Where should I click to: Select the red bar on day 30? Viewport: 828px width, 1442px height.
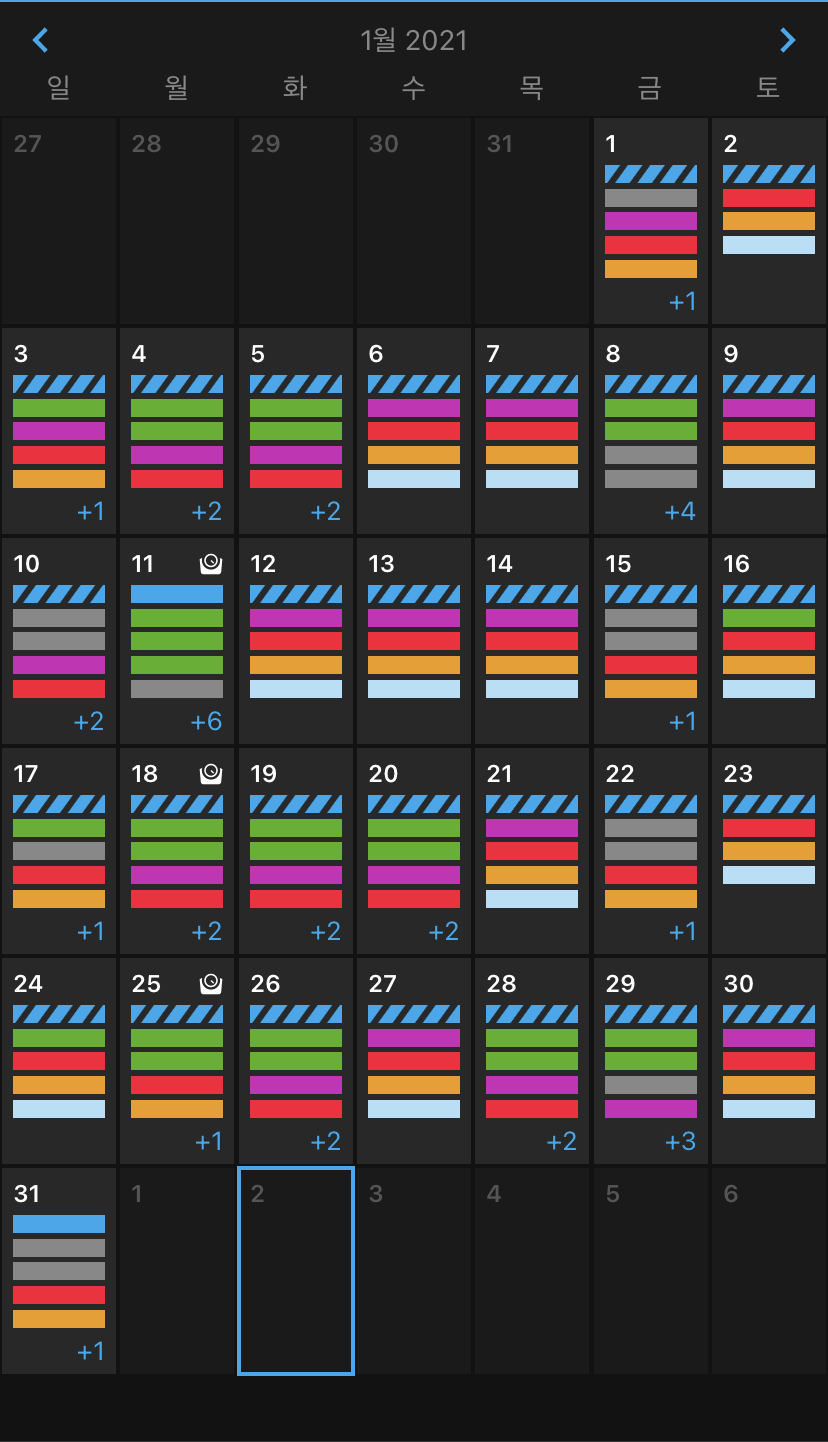(x=769, y=1061)
